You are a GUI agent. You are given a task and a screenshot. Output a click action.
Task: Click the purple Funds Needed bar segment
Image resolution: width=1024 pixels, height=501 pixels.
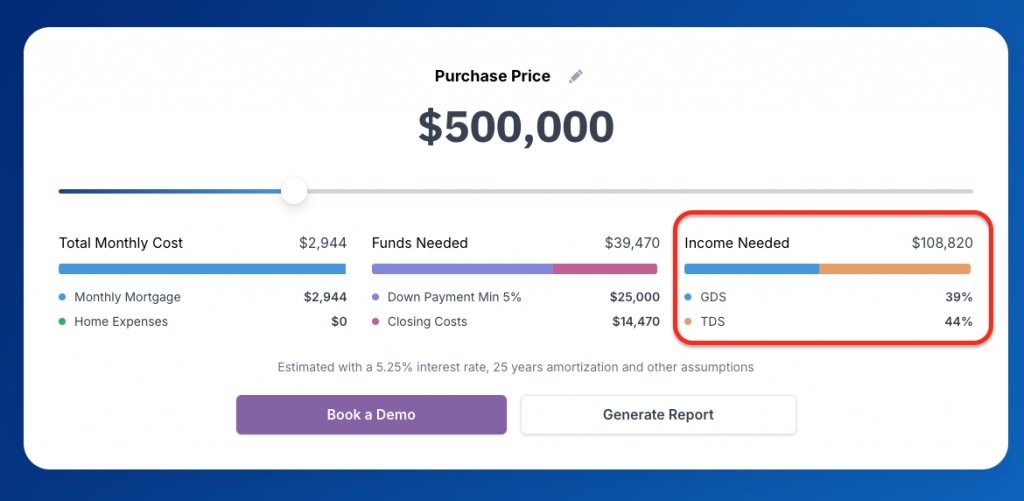[x=462, y=268]
